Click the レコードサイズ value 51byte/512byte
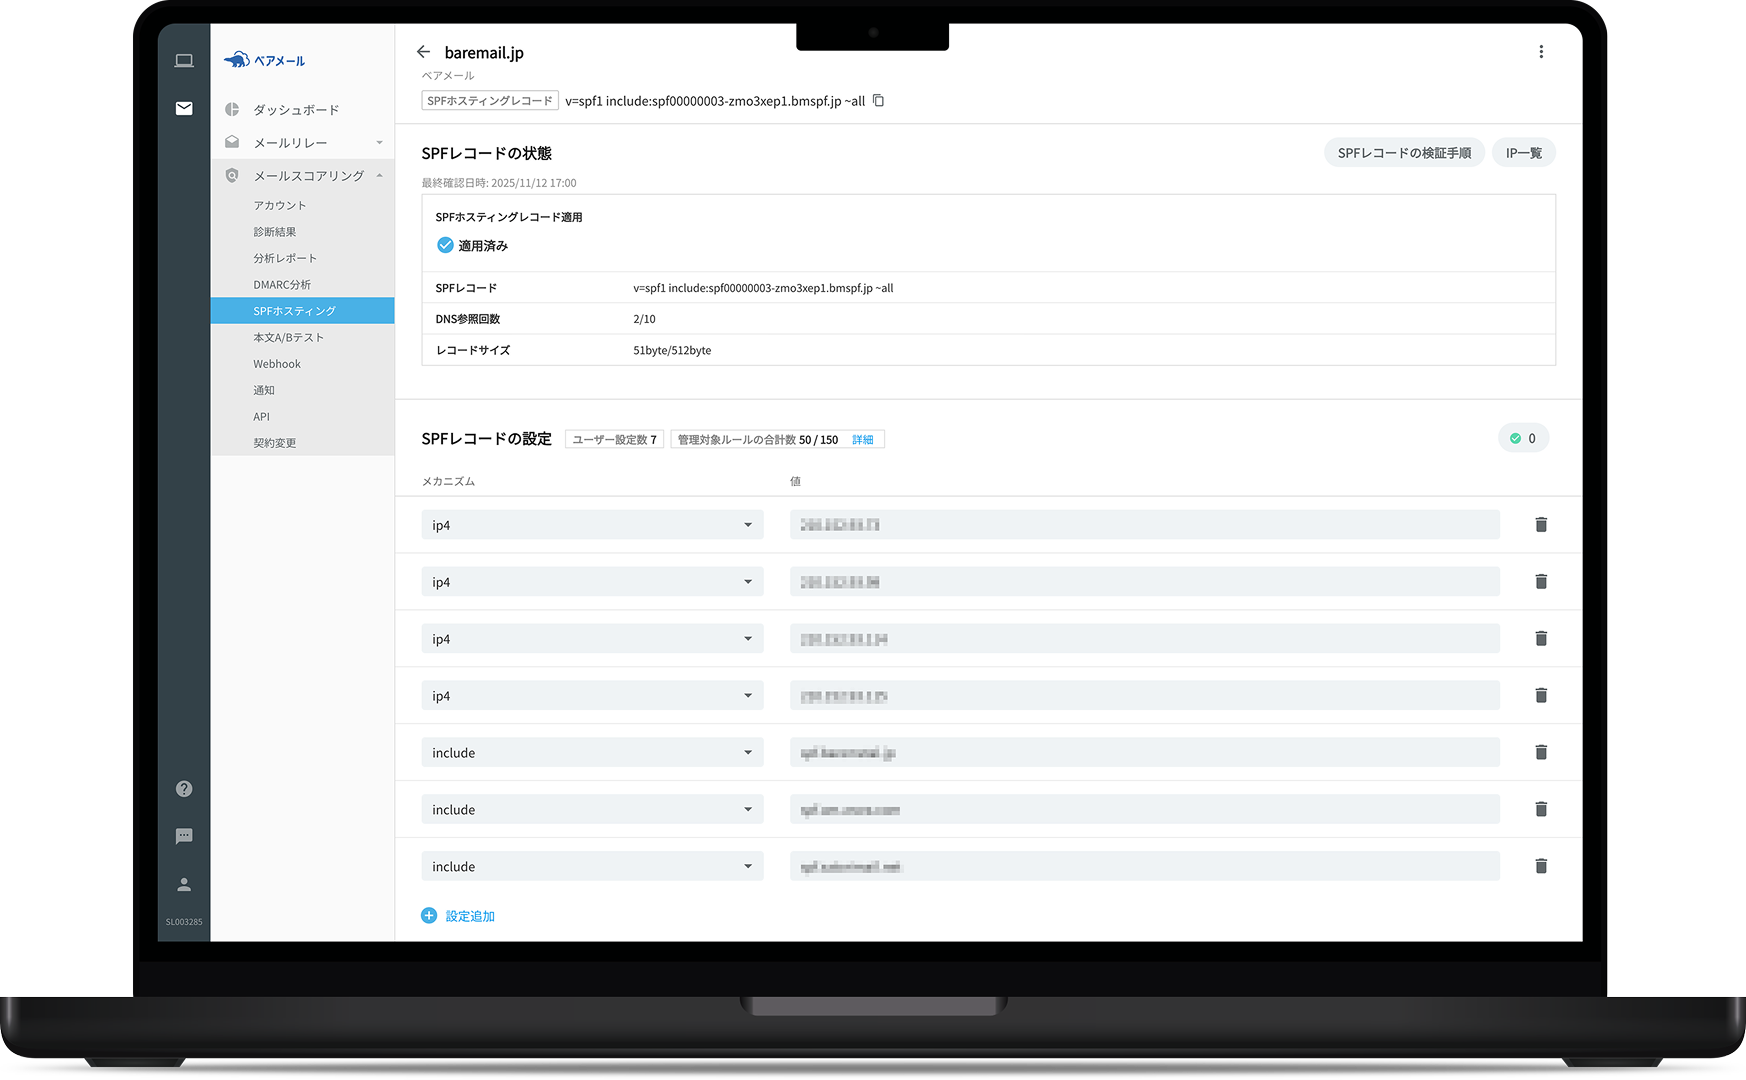1746x1080 pixels. click(672, 350)
